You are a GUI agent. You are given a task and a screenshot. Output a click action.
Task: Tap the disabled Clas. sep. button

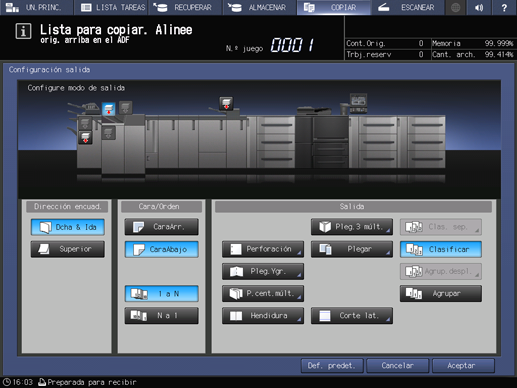coord(441,227)
